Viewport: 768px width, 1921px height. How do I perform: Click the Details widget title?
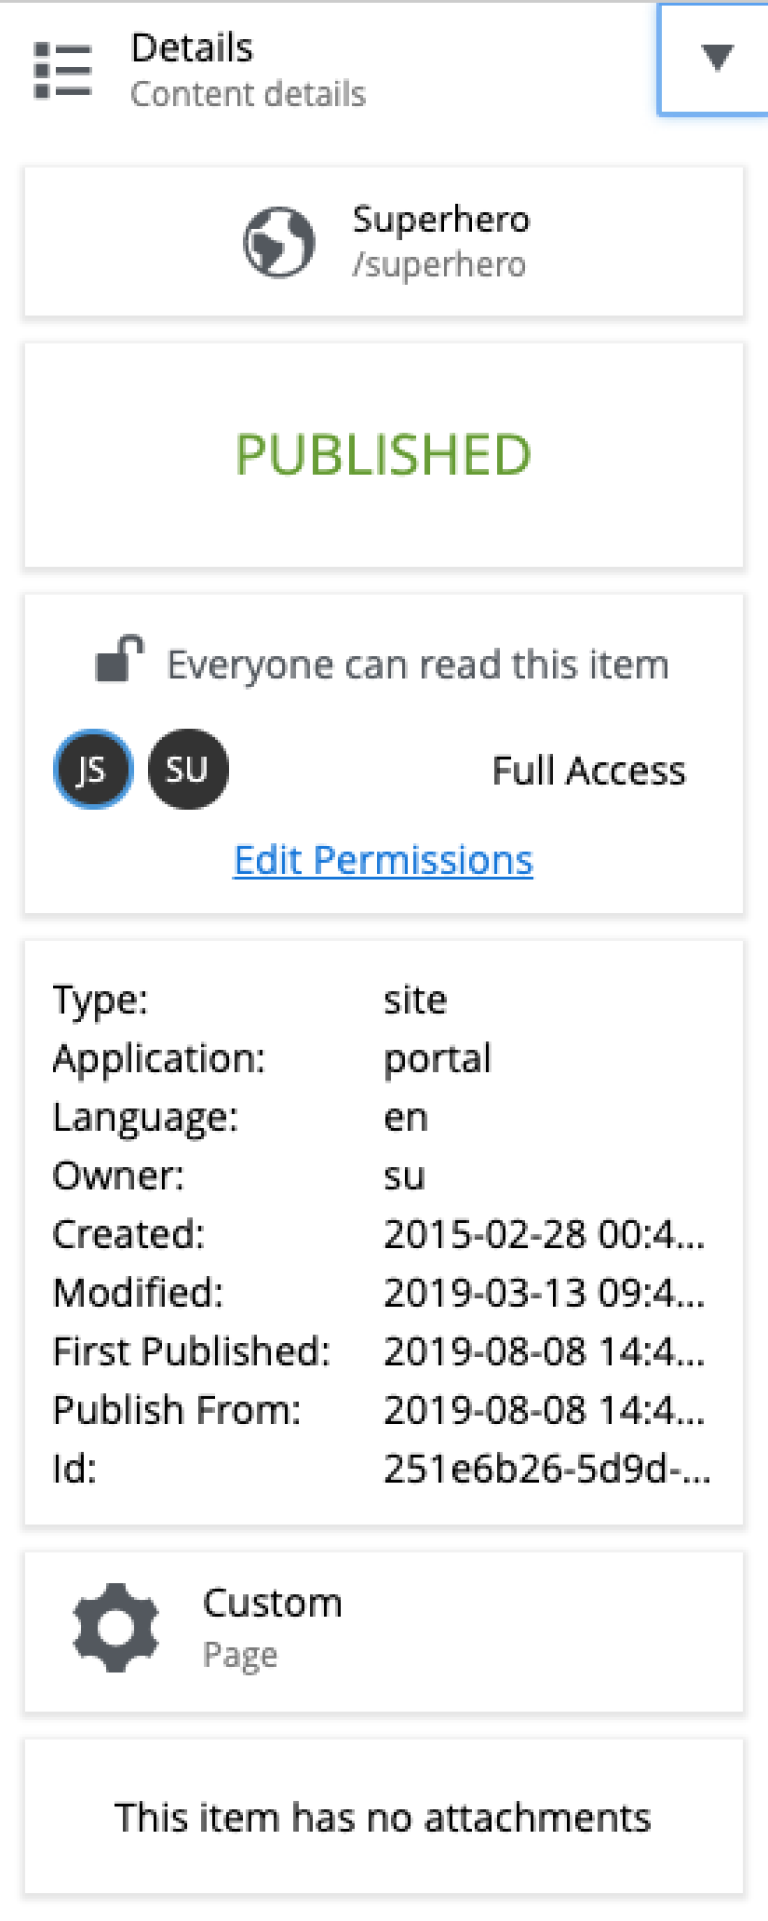(192, 48)
